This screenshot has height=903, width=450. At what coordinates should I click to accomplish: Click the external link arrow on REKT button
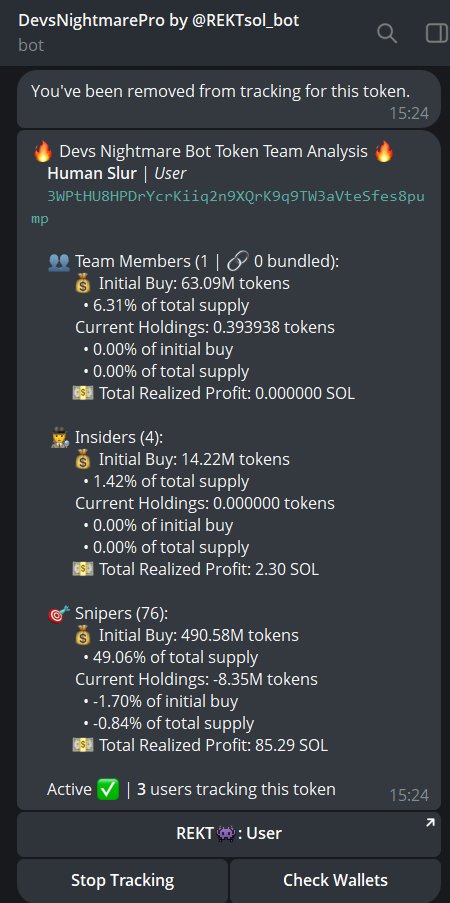pos(430,824)
